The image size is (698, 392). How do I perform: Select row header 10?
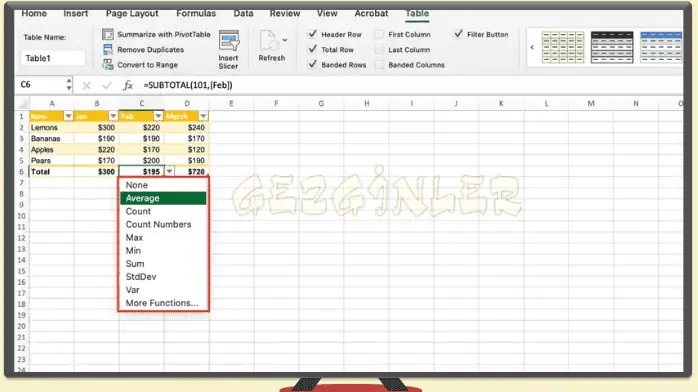click(x=21, y=216)
